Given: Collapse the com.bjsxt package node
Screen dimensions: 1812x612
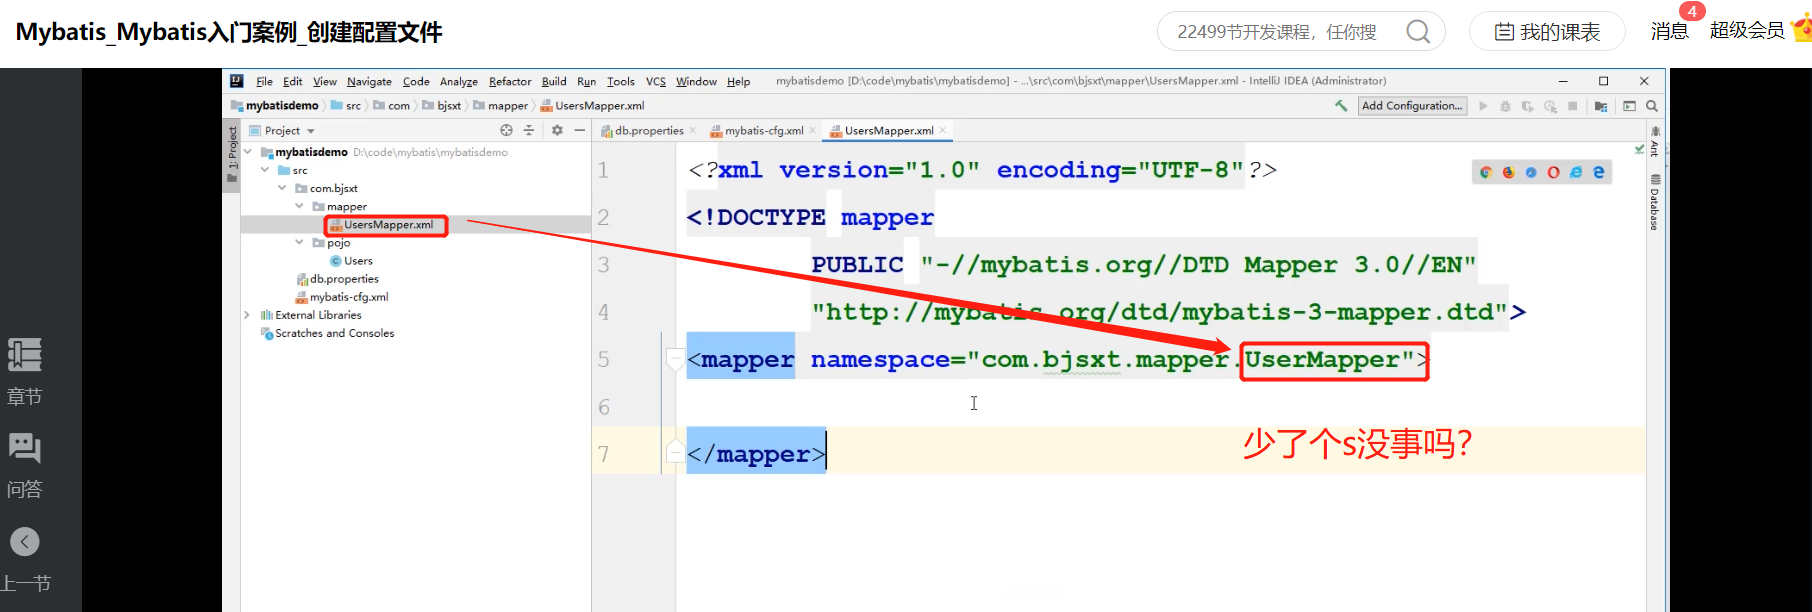Looking at the screenshot, I should click(x=282, y=188).
